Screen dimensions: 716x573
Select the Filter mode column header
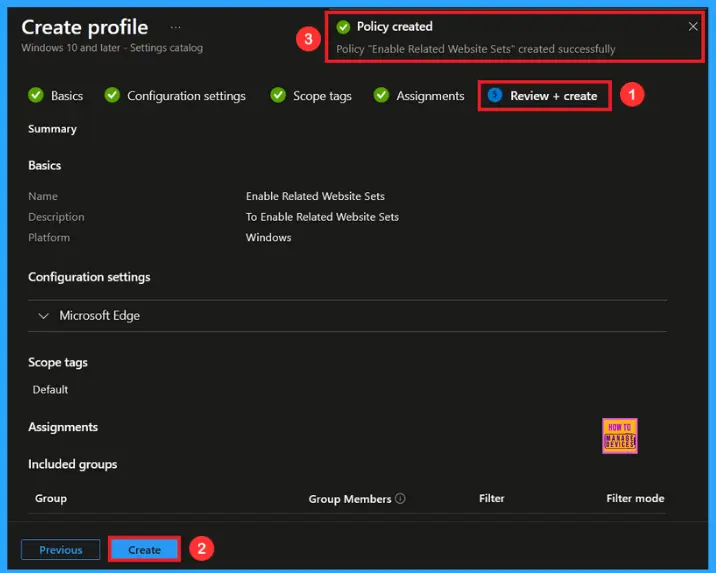(635, 499)
